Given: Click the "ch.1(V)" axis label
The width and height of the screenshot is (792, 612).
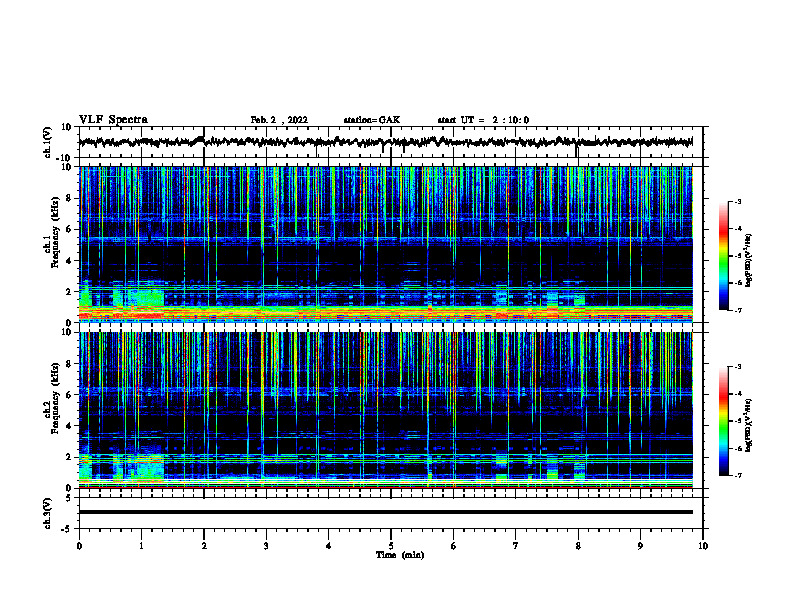Looking at the screenshot, I should point(48,142).
